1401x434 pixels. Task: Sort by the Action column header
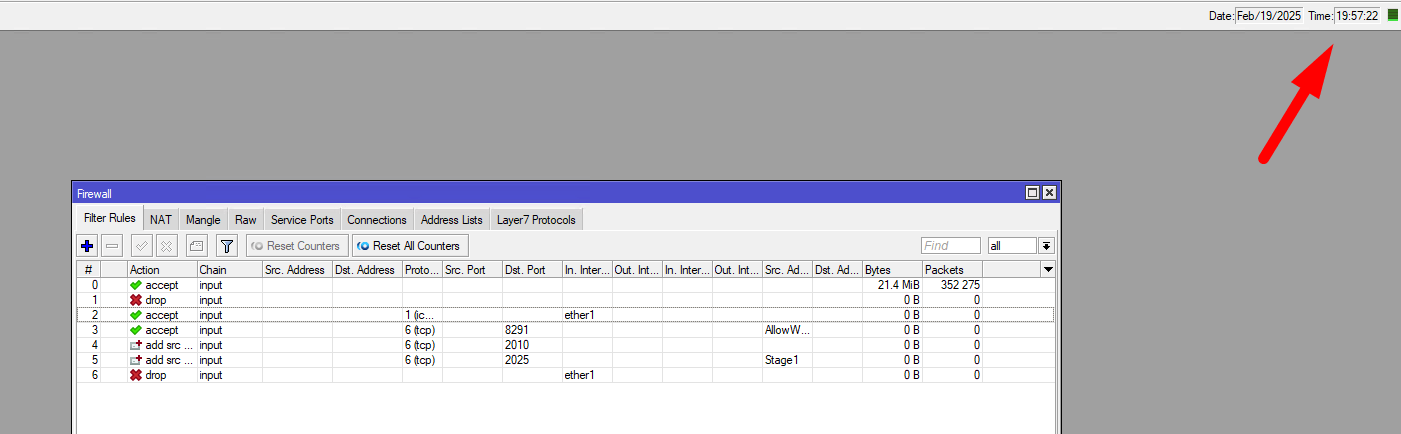(162, 270)
